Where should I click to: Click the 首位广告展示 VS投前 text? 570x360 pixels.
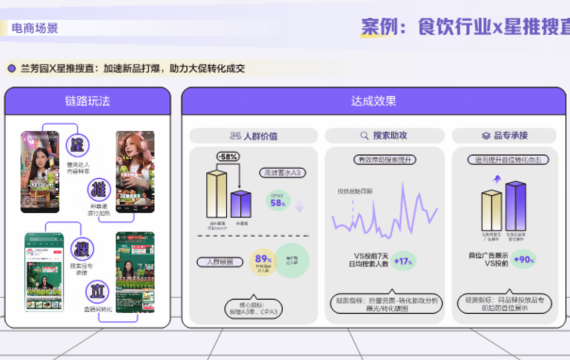click(488, 259)
